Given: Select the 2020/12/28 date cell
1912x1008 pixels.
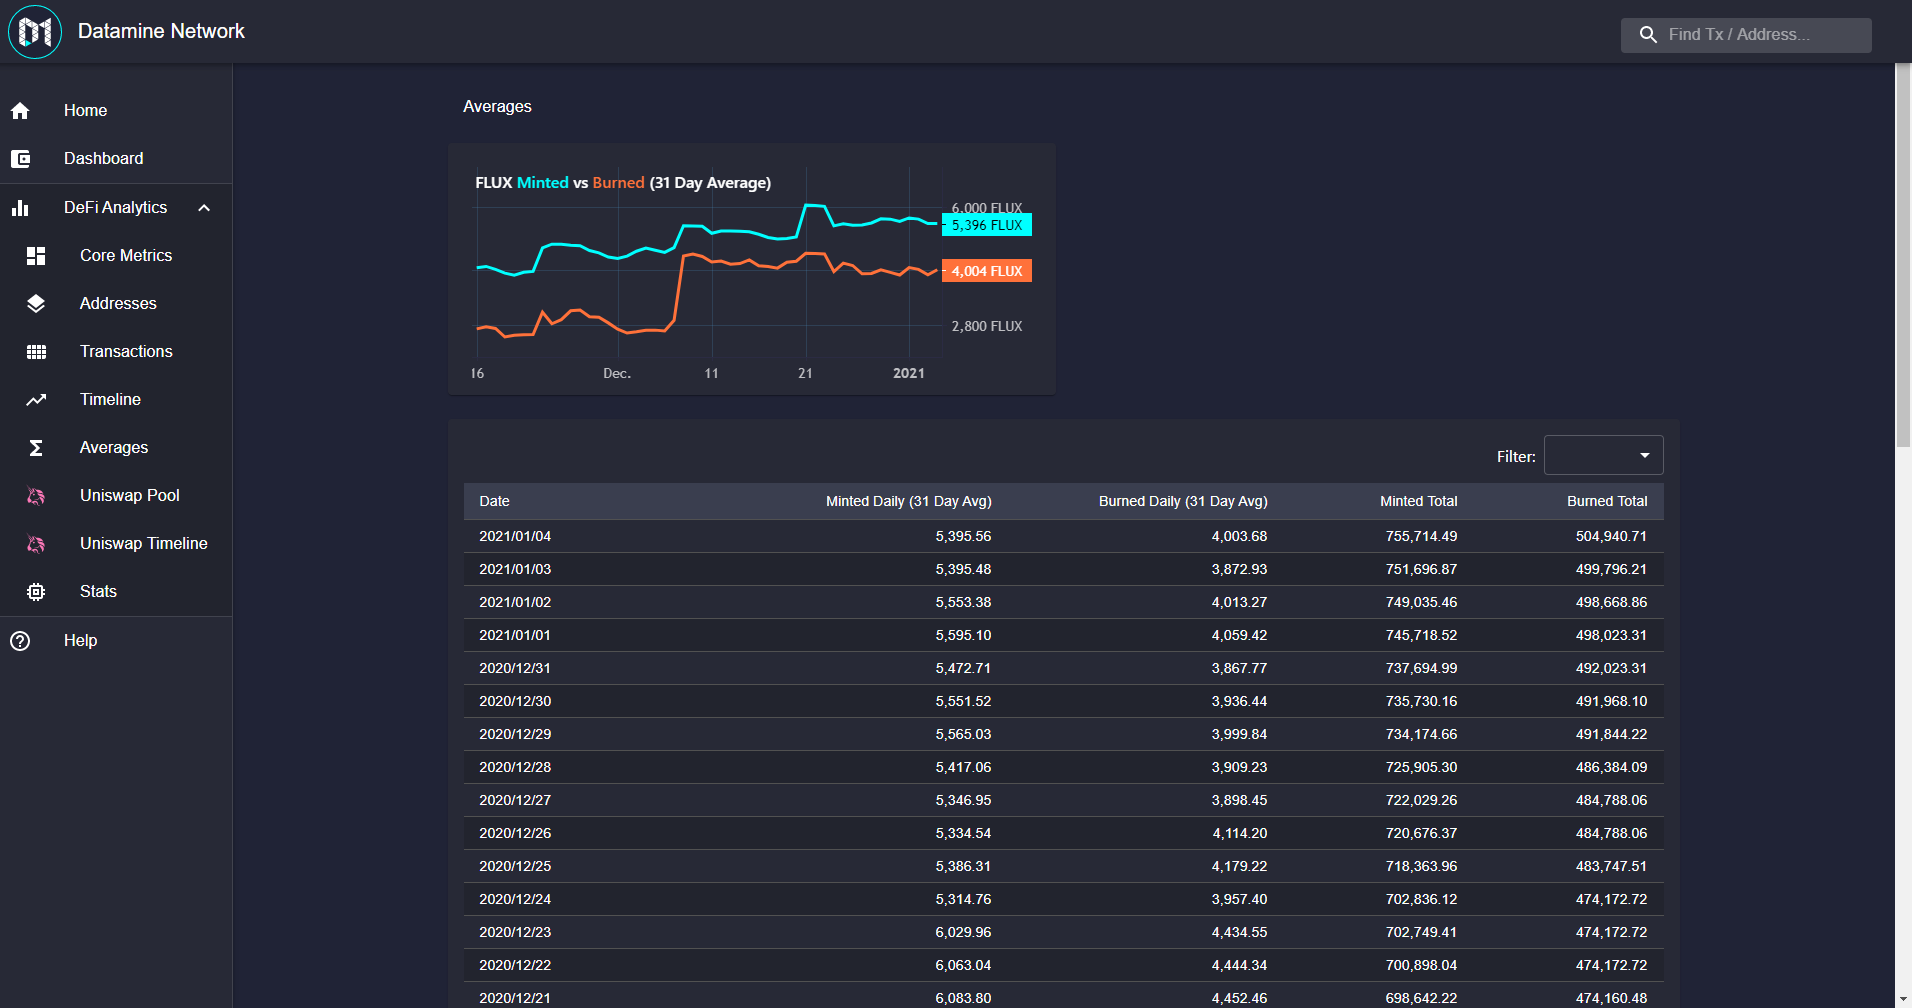Looking at the screenshot, I should (x=515, y=767).
